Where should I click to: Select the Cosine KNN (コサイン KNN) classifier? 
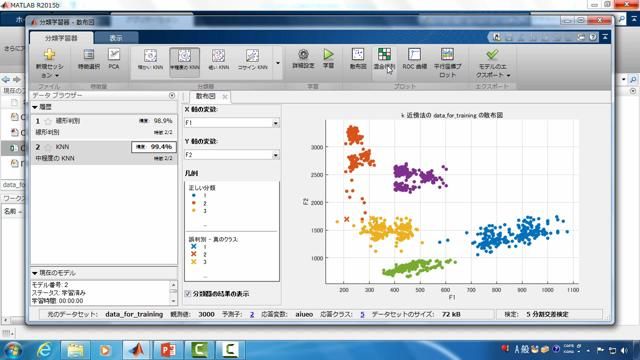(x=253, y=60)
